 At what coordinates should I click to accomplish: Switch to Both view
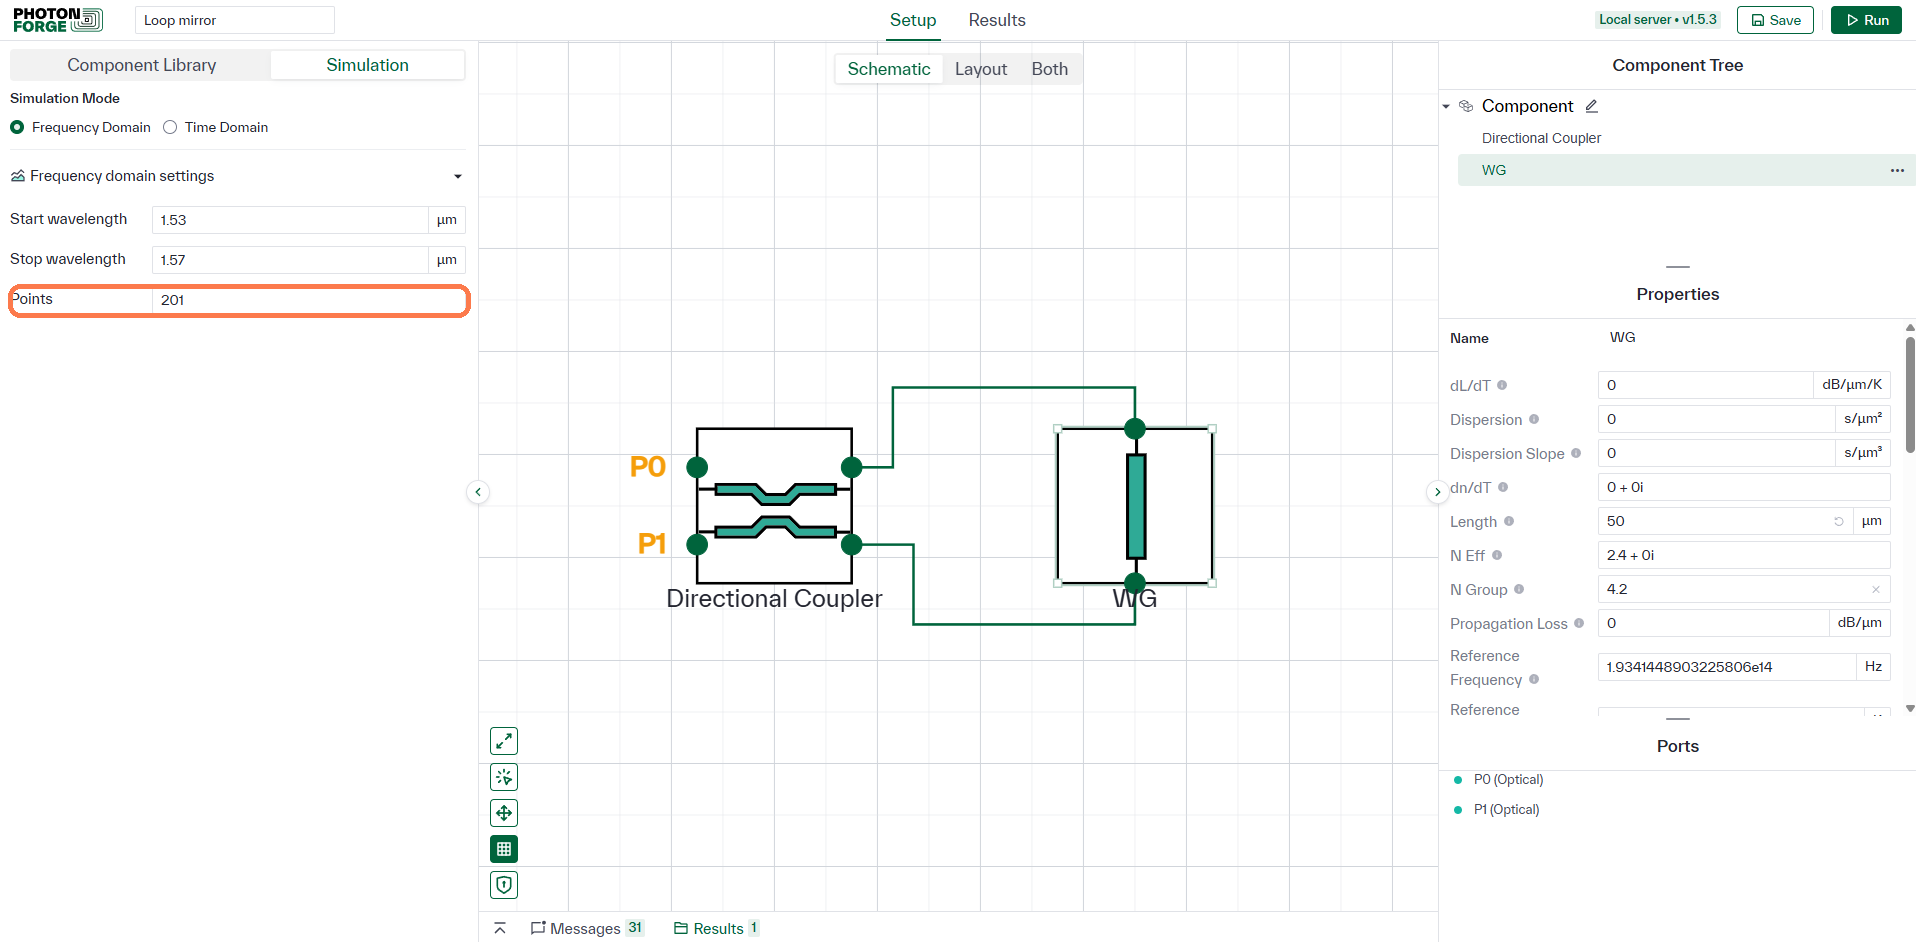pos(1050,69)
